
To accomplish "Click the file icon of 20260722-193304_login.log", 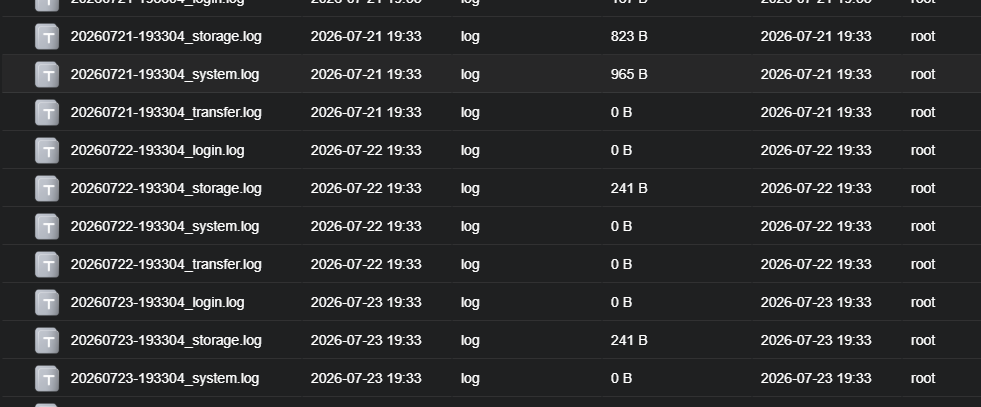I will pos(47,151).
